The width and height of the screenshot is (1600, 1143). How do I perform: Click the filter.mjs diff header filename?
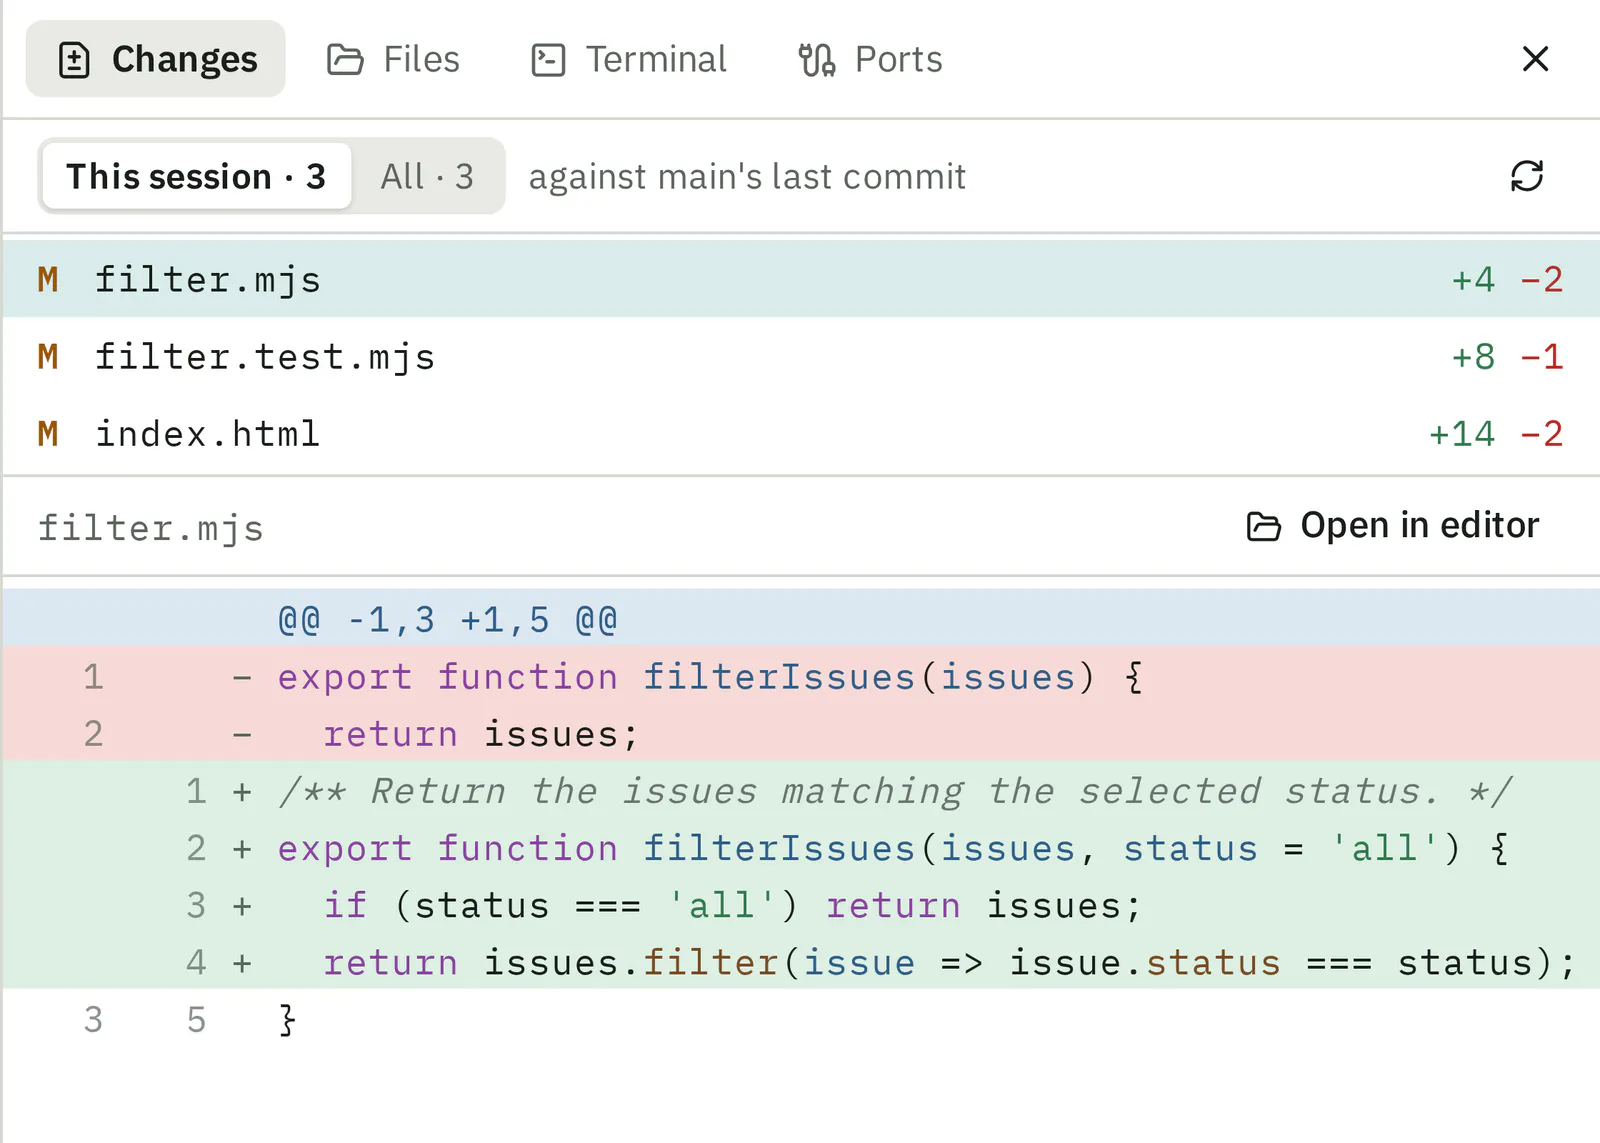(x=151, y=527)
